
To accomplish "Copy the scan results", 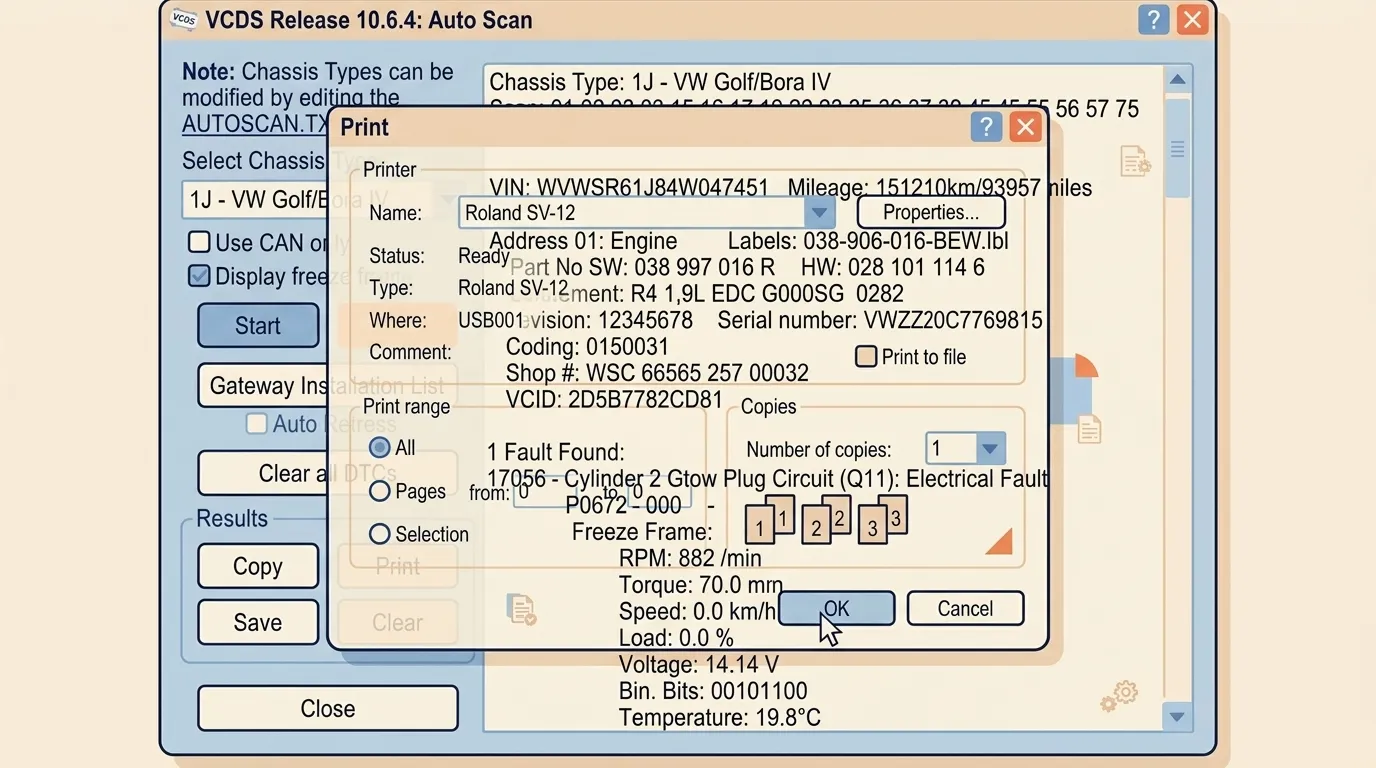I will [x=258, y=566].
